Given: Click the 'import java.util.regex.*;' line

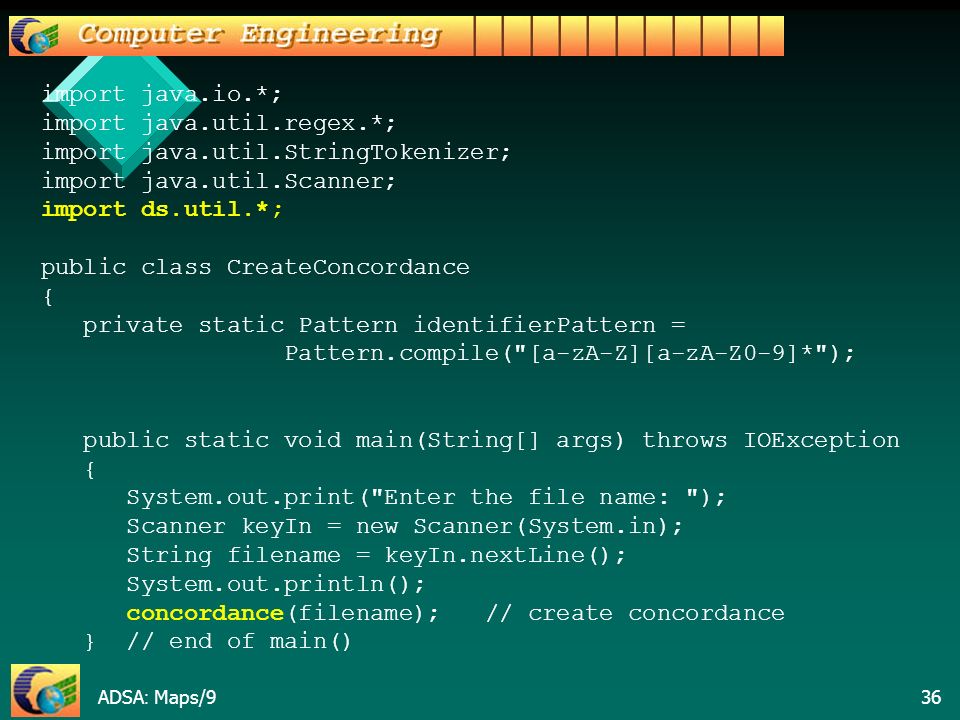Looking at the screenshot, I should 219,123.
